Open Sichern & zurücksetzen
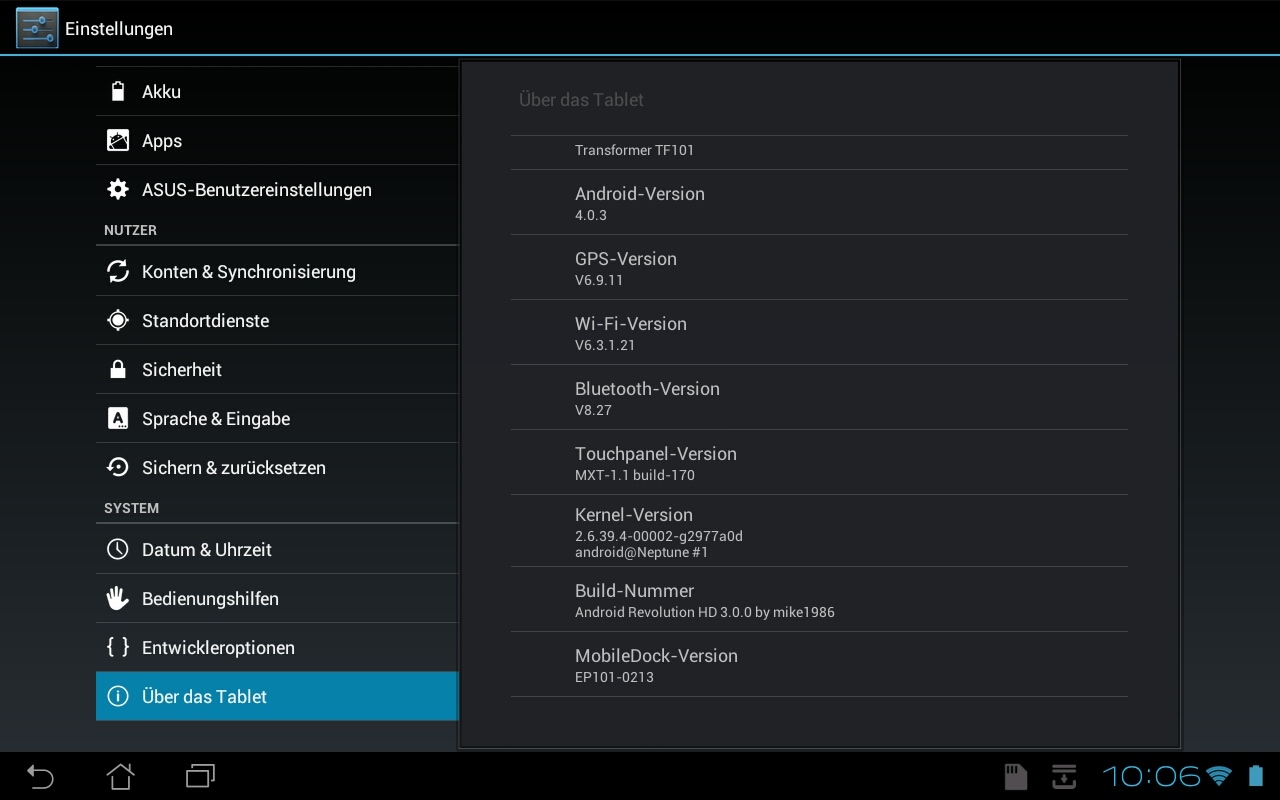Image resolution: width=1280 pixels, height=800 pixels. [x=277, y=467]
